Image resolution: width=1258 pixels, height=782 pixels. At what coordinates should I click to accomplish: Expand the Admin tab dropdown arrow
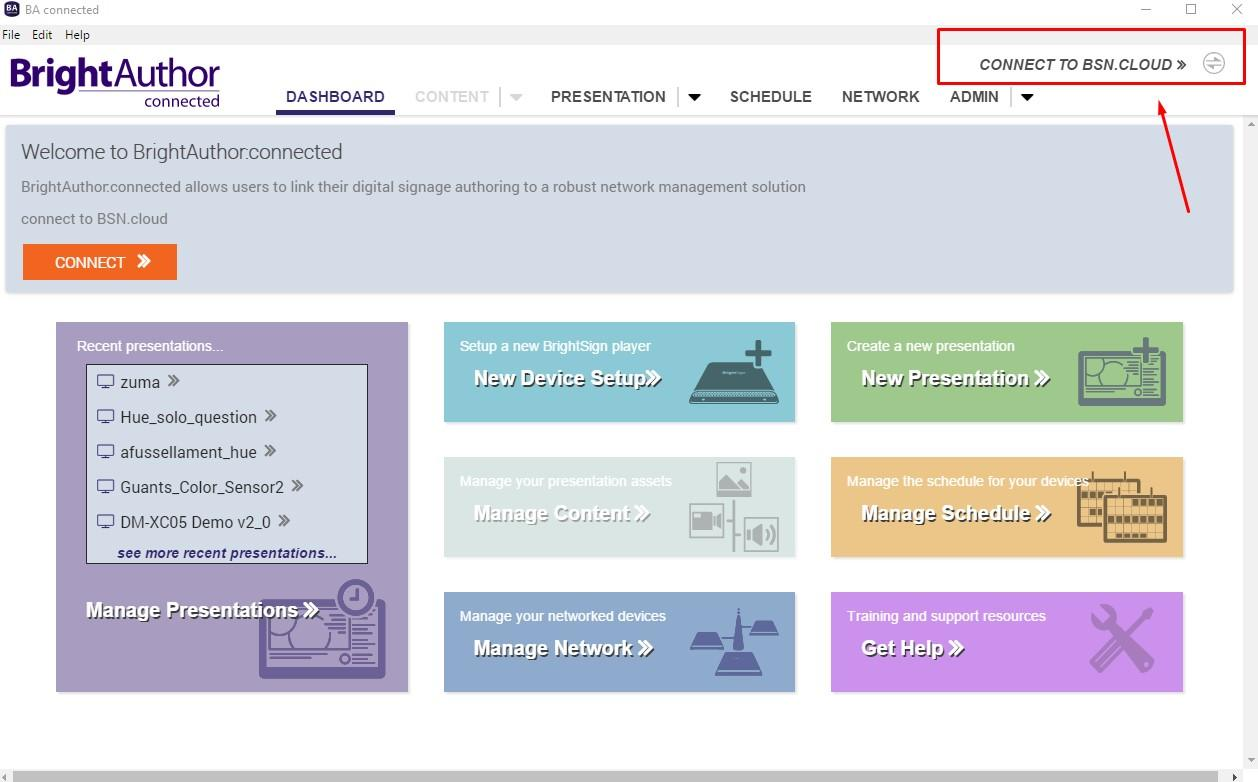click(1027, 97)
